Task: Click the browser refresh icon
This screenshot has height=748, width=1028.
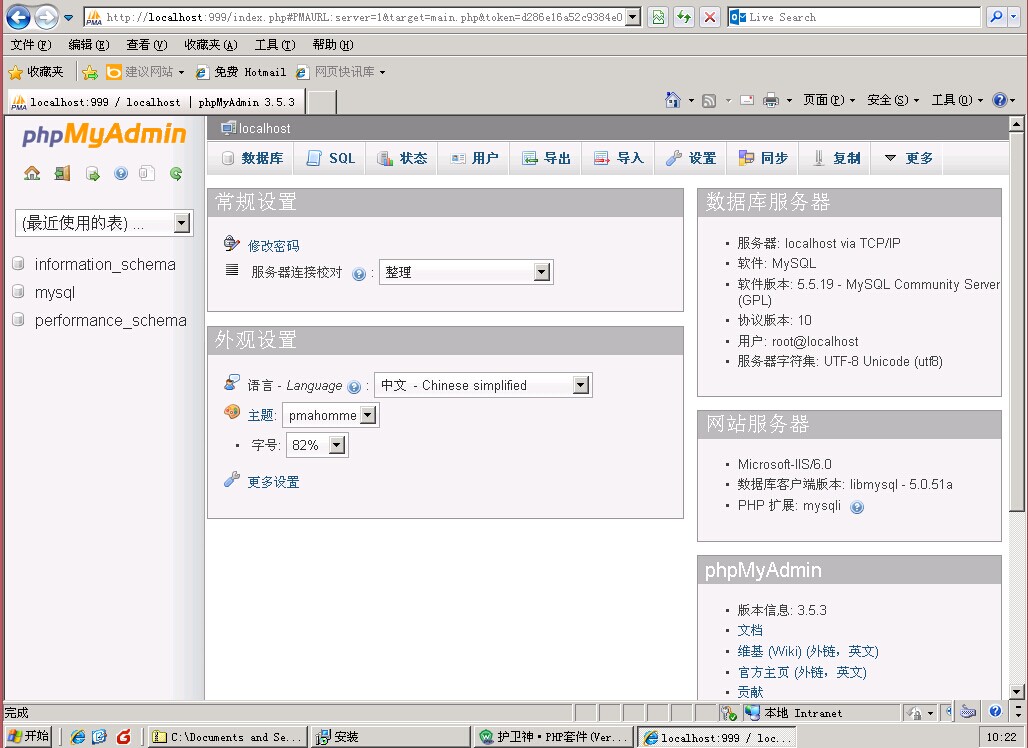Action: 684,17
